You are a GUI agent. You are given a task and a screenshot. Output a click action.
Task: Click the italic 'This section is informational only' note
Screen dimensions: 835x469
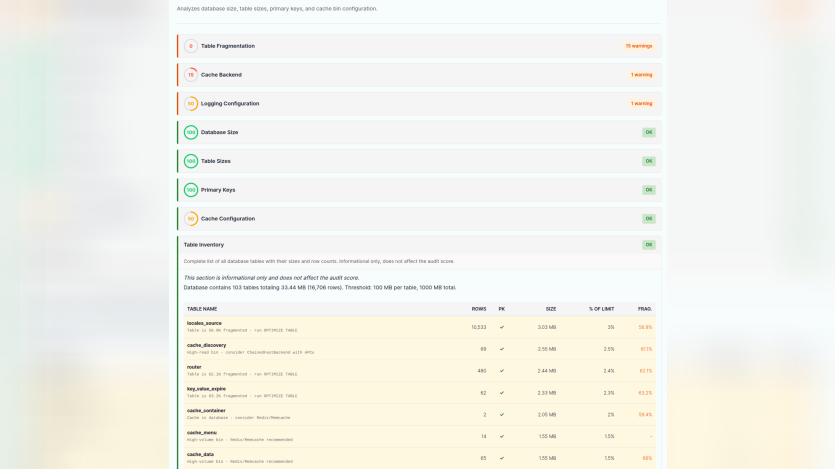pos(271,278)
